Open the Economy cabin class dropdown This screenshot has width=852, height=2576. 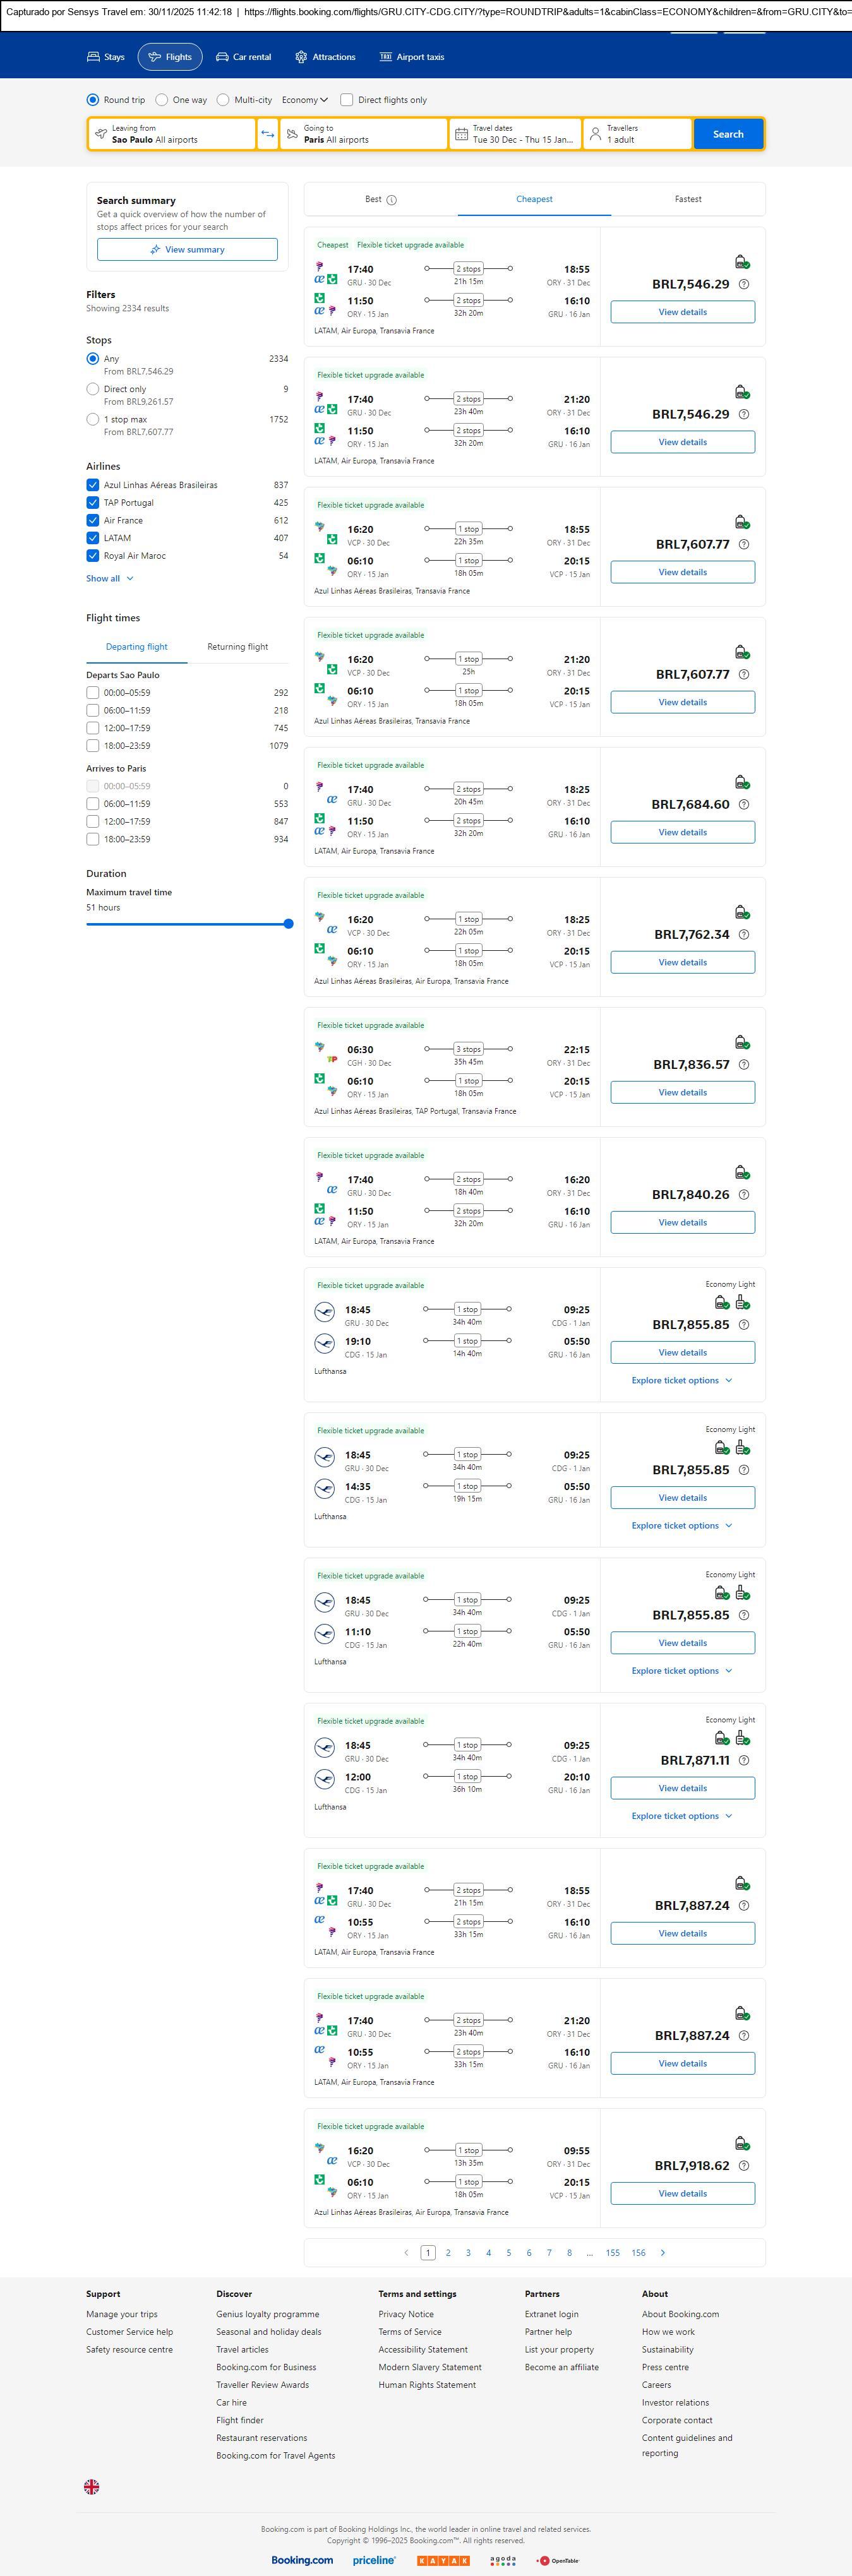304,100
